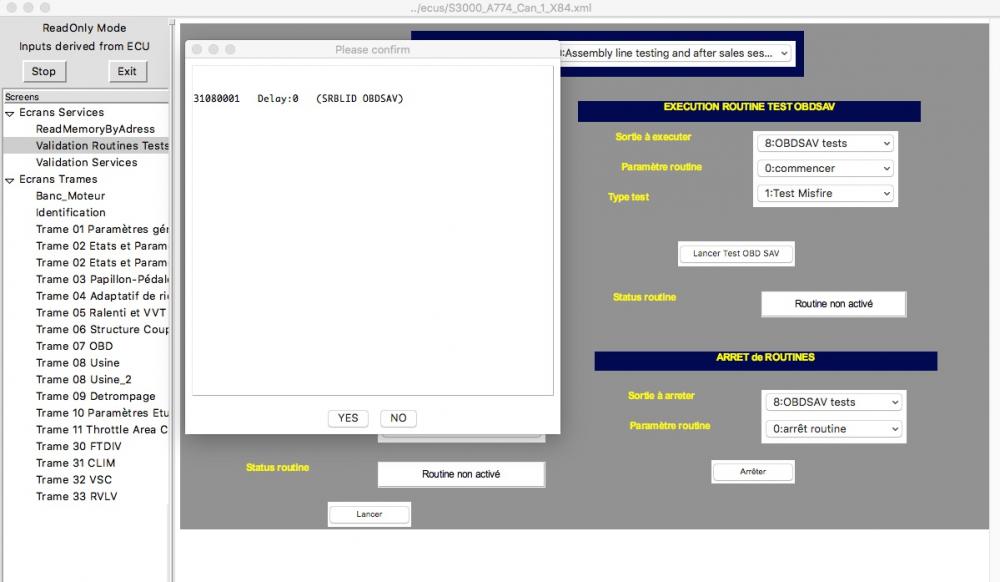1000x582 pixels.
Task: Open Trame 05 Ralenti et VVT
Action: [x=101, y=312]
